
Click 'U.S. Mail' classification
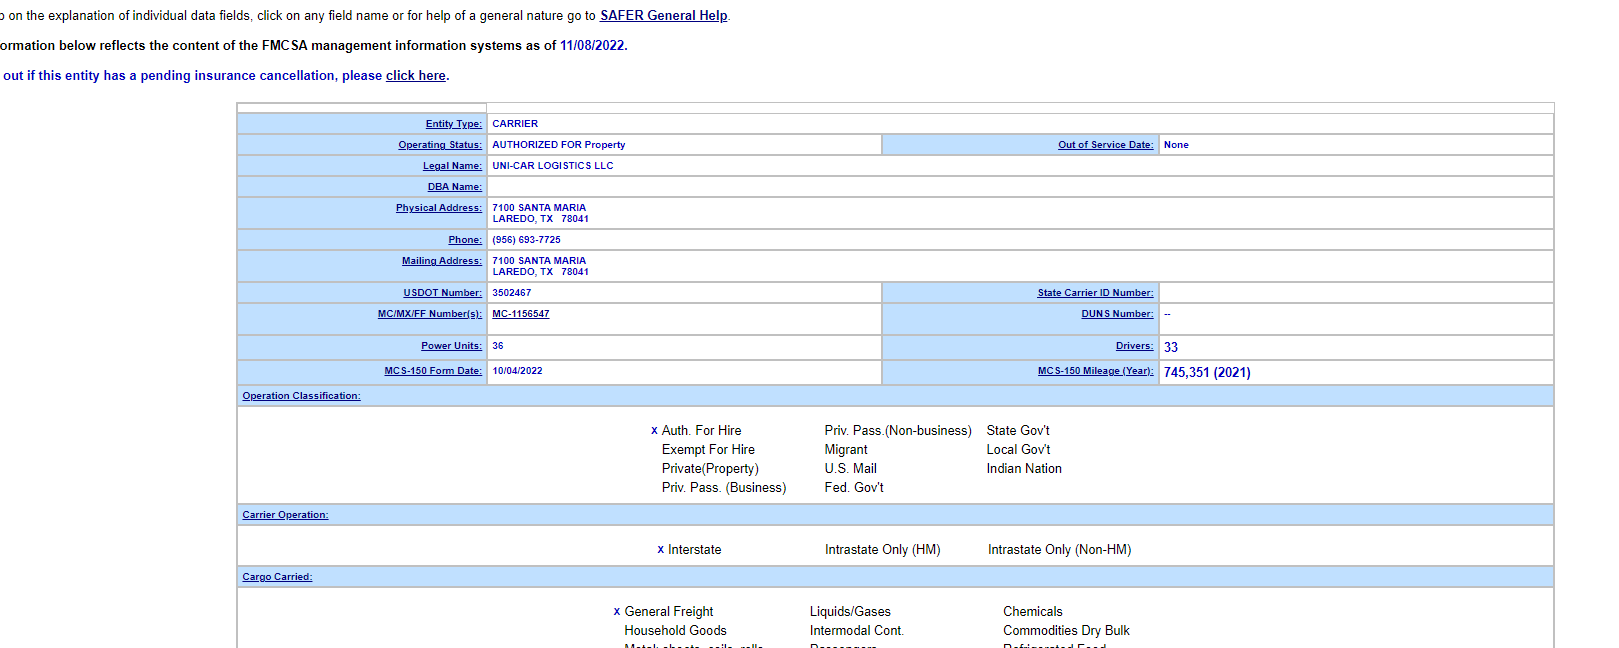(x=851, y=469)
